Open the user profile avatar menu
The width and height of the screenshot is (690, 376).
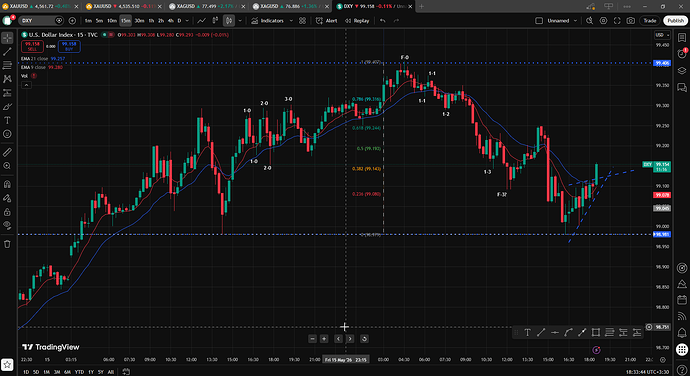pyautogui.click(x=7, y=21)
